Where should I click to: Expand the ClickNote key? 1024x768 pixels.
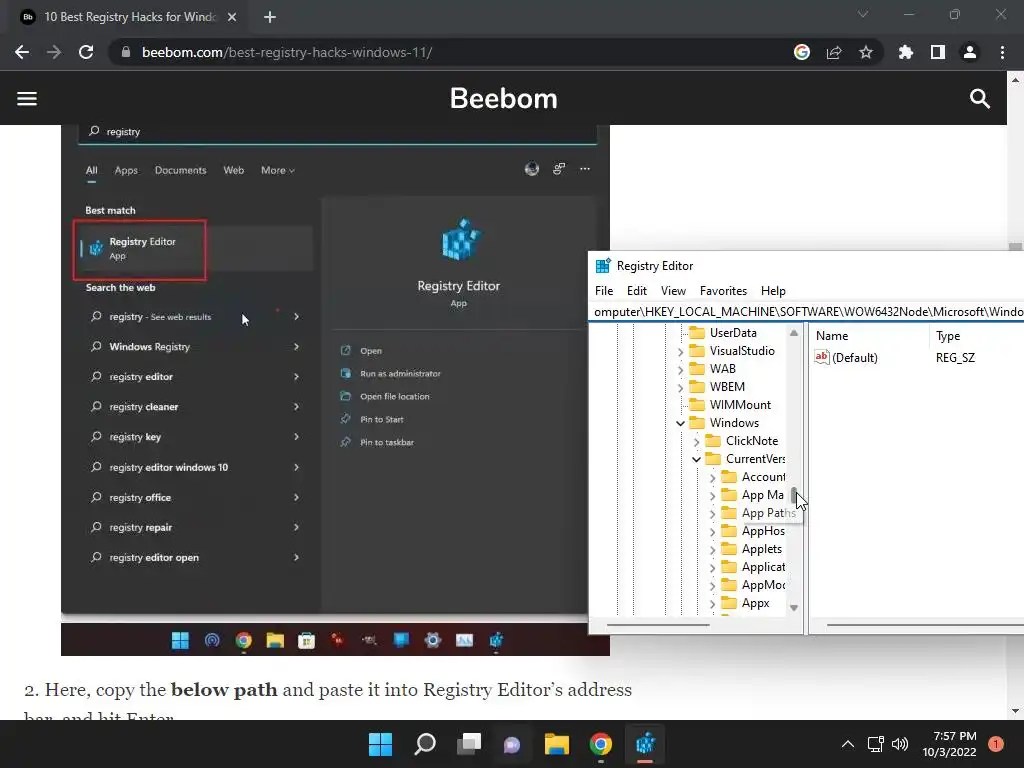tap(696, 441)
